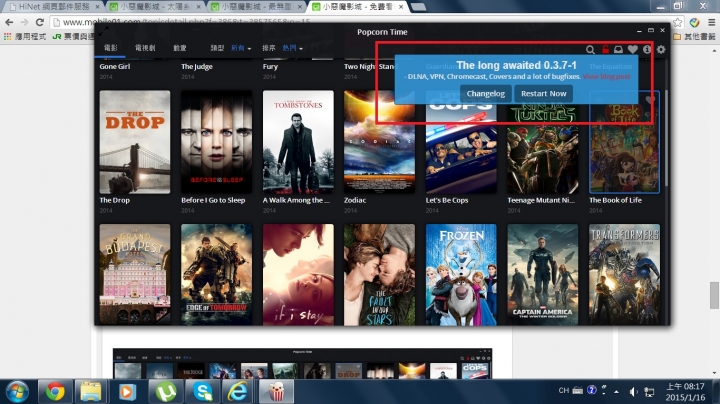This screenshot has height=404, width=720.
Task: Click the CH language indicator
Action: click(x=563, y=391)
